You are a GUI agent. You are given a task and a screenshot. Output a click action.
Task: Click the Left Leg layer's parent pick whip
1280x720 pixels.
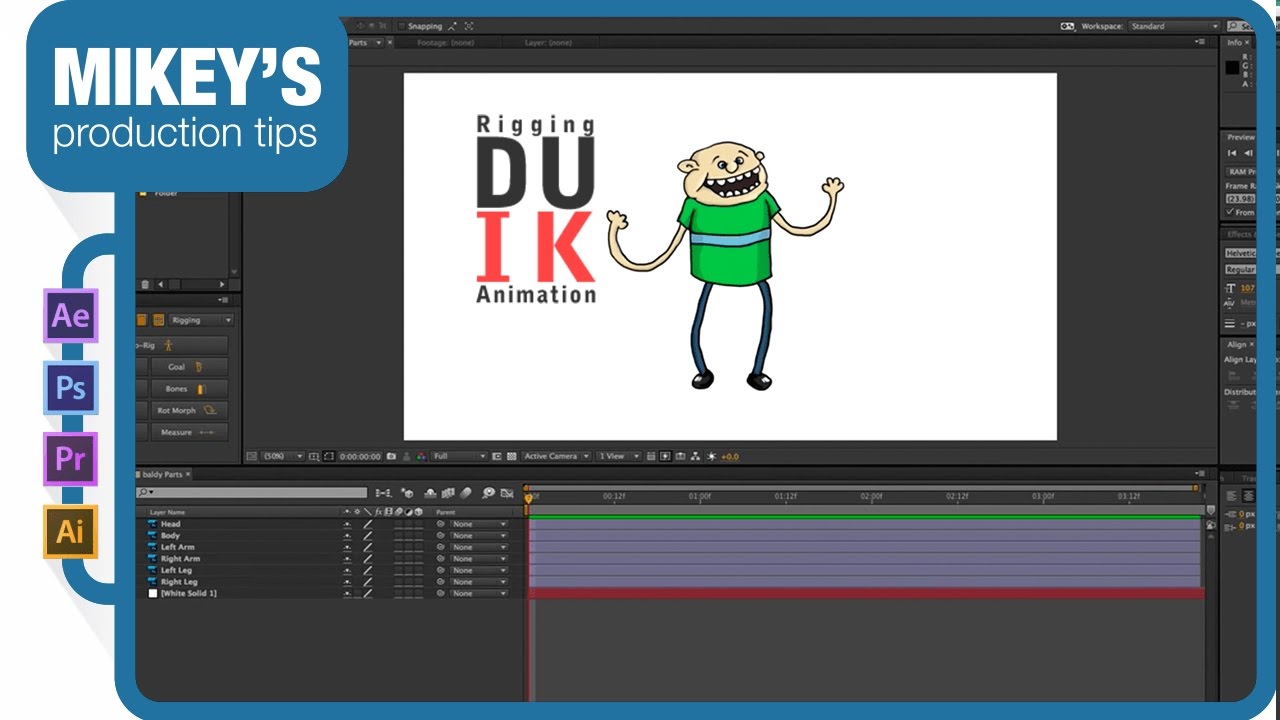(440, 570)
